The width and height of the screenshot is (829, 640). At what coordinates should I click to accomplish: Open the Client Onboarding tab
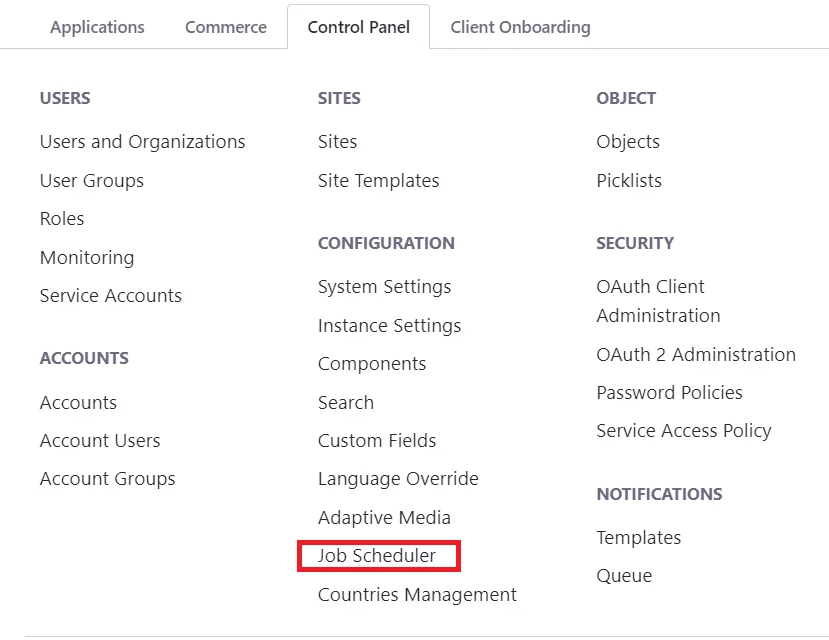(x=520, y=27)
